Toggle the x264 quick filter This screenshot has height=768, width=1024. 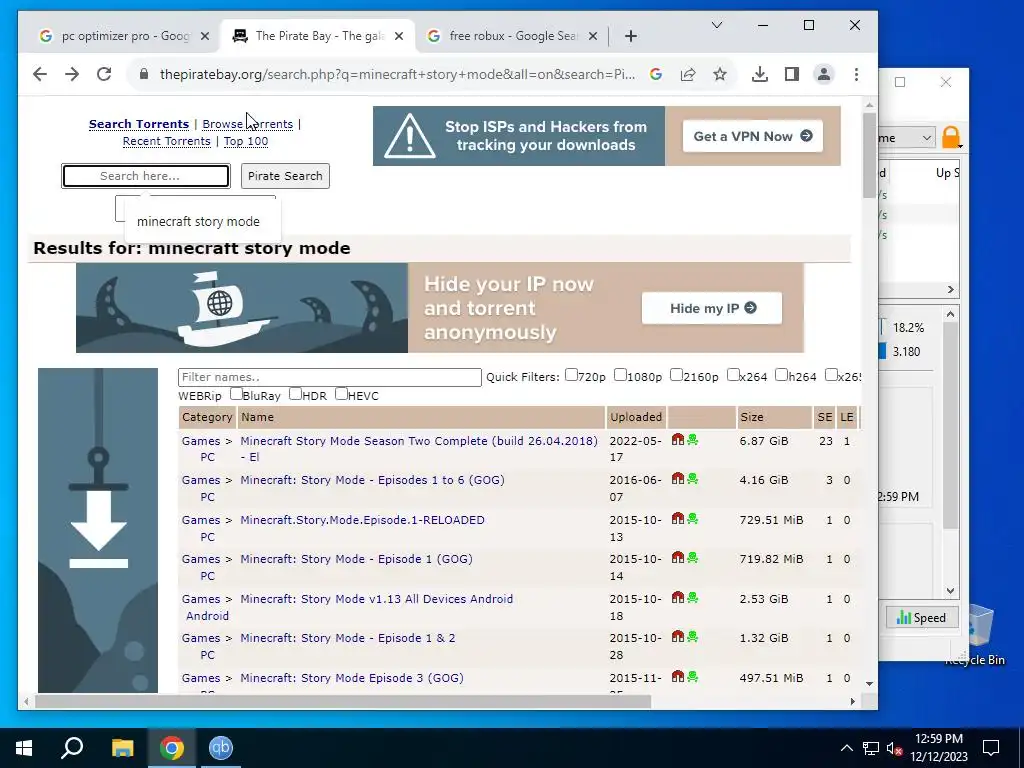[733, 375]
